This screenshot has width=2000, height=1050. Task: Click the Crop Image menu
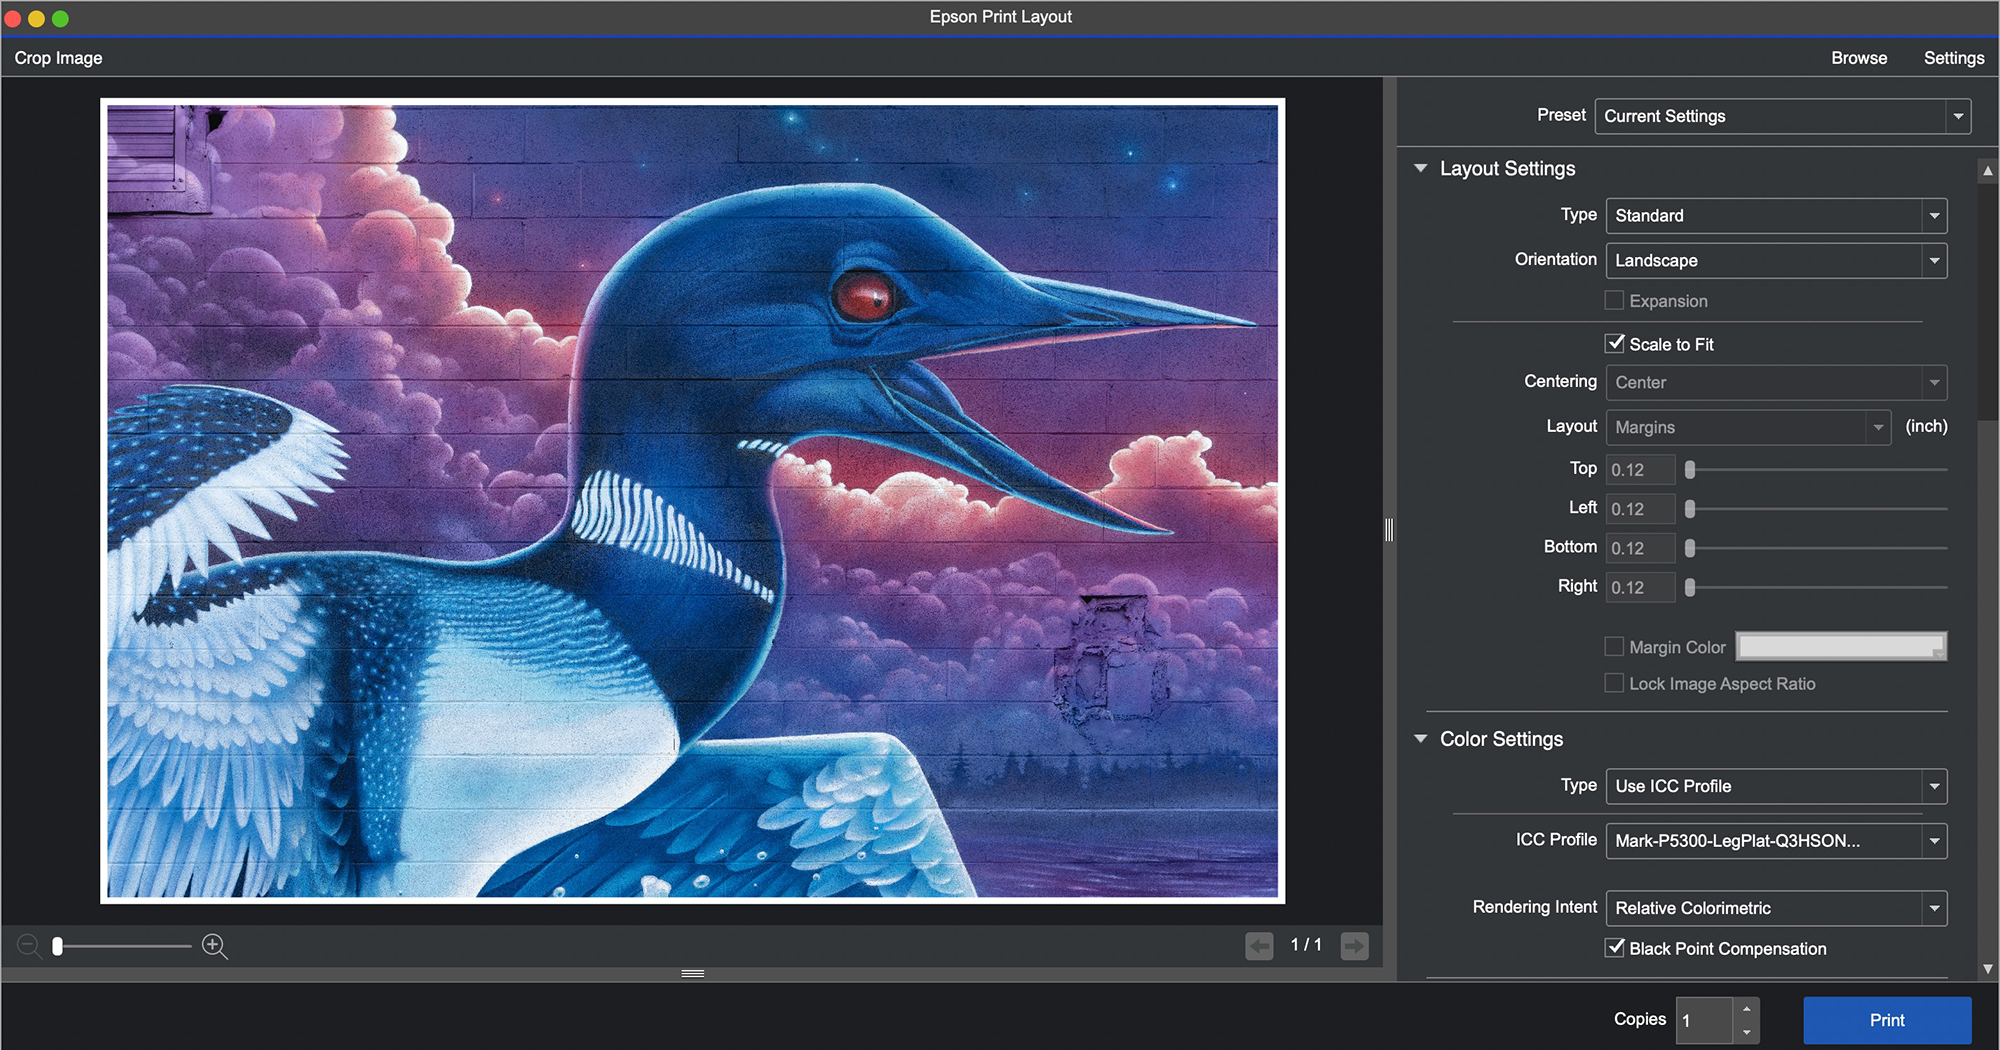click(x=58, y=58)
